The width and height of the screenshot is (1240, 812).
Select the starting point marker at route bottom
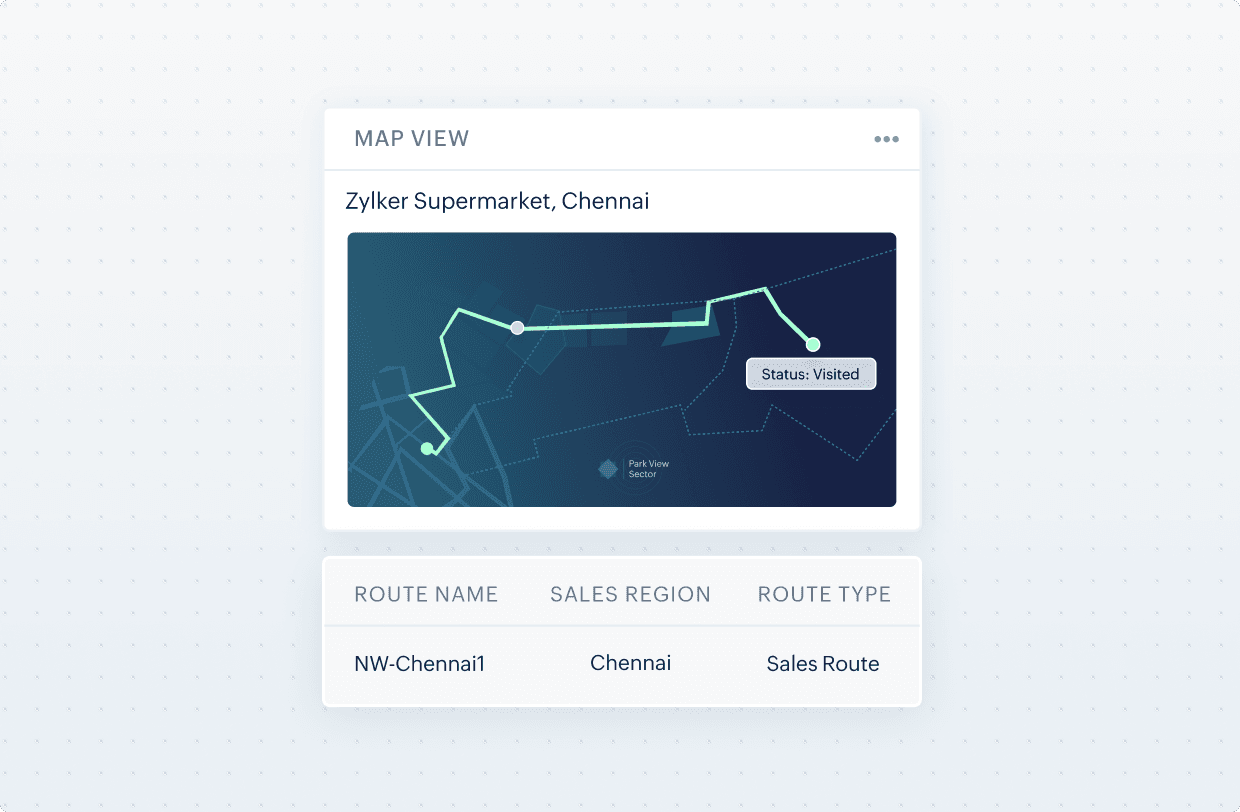pos(428,448)
